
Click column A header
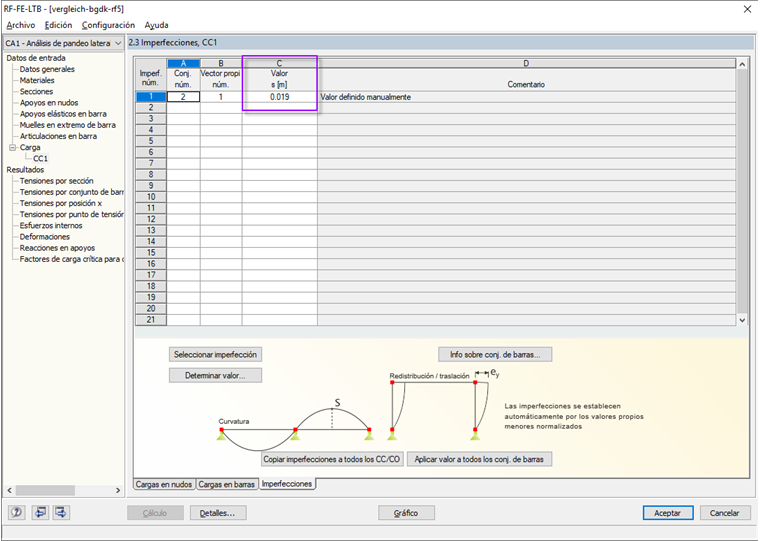(183, 63)
